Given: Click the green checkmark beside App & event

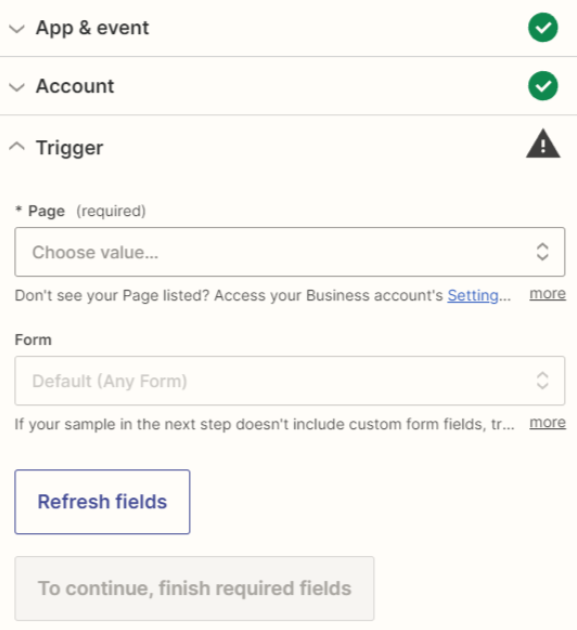Looking at the screenshot, I should (543, 27).
